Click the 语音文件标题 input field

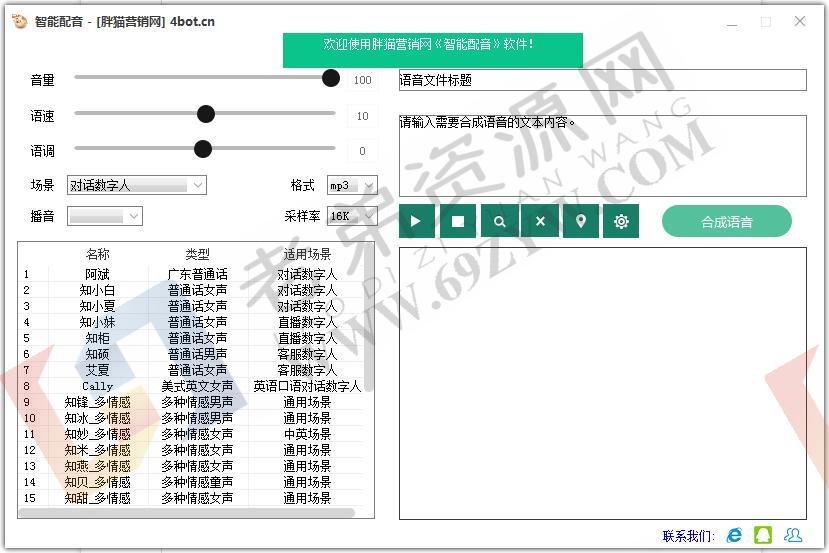[603, 80]
